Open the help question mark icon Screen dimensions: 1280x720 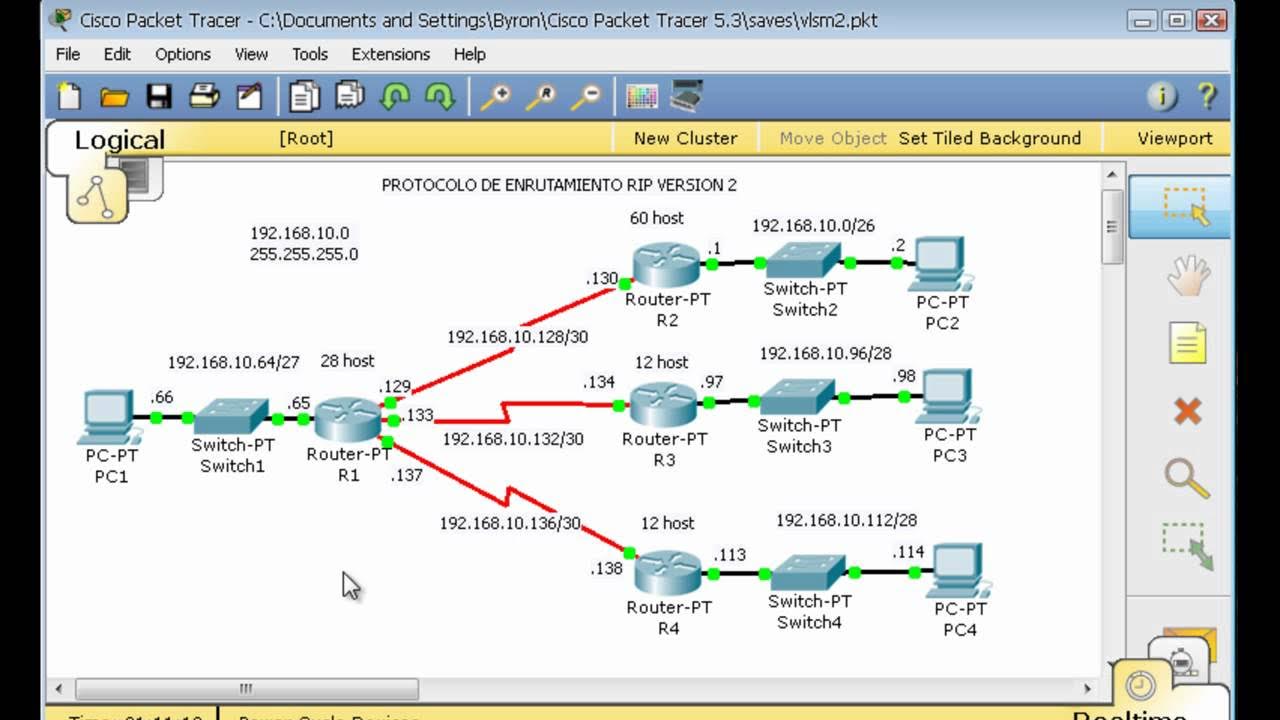pyautogui.click(x=1207, y=96)
